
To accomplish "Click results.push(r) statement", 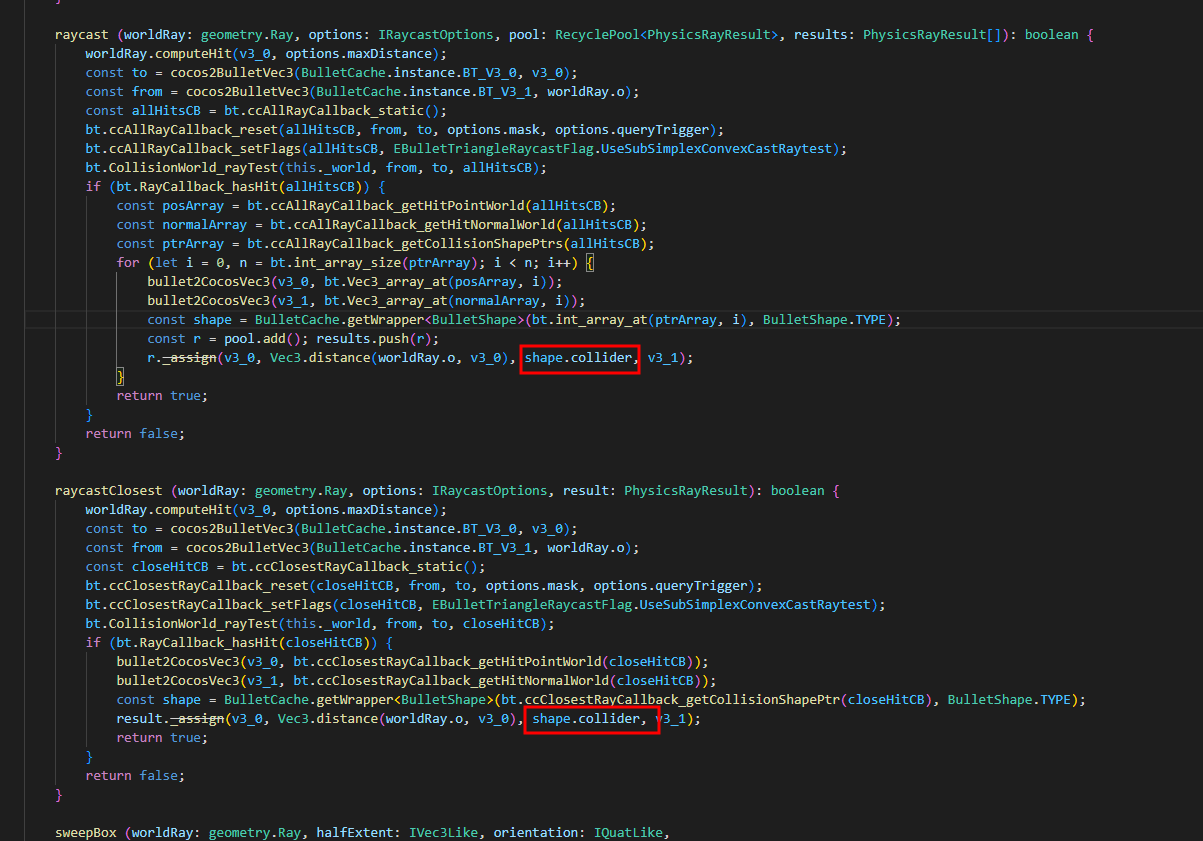I will tap(378, 338).
